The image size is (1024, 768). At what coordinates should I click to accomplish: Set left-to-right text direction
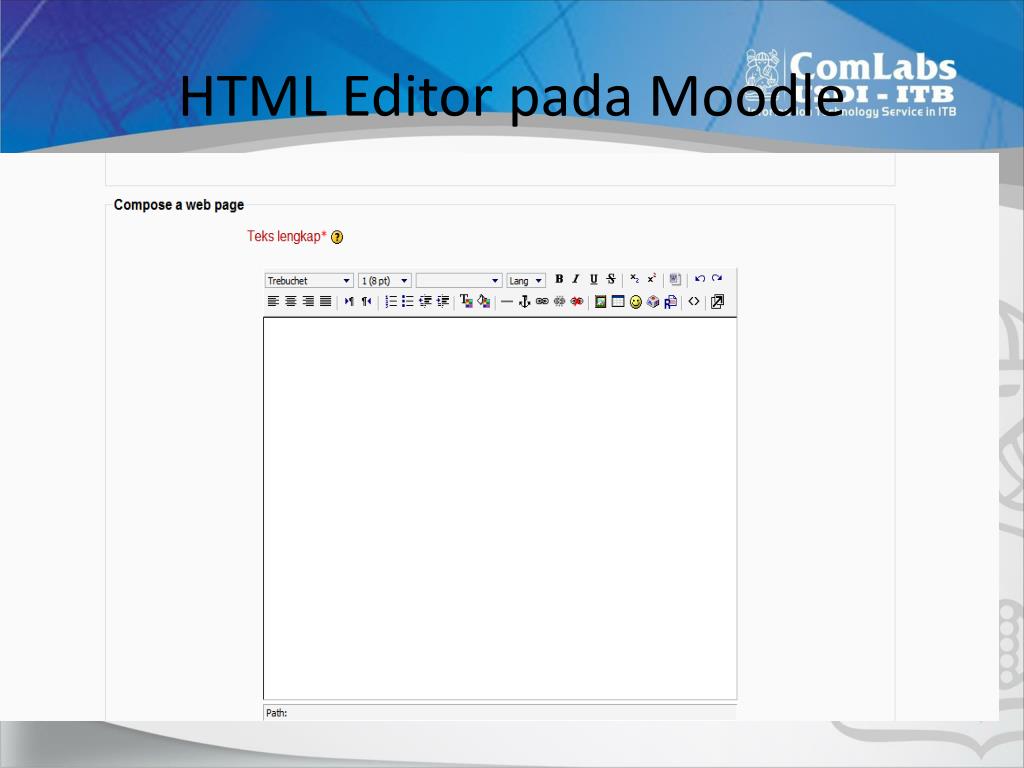pos(349,301)
